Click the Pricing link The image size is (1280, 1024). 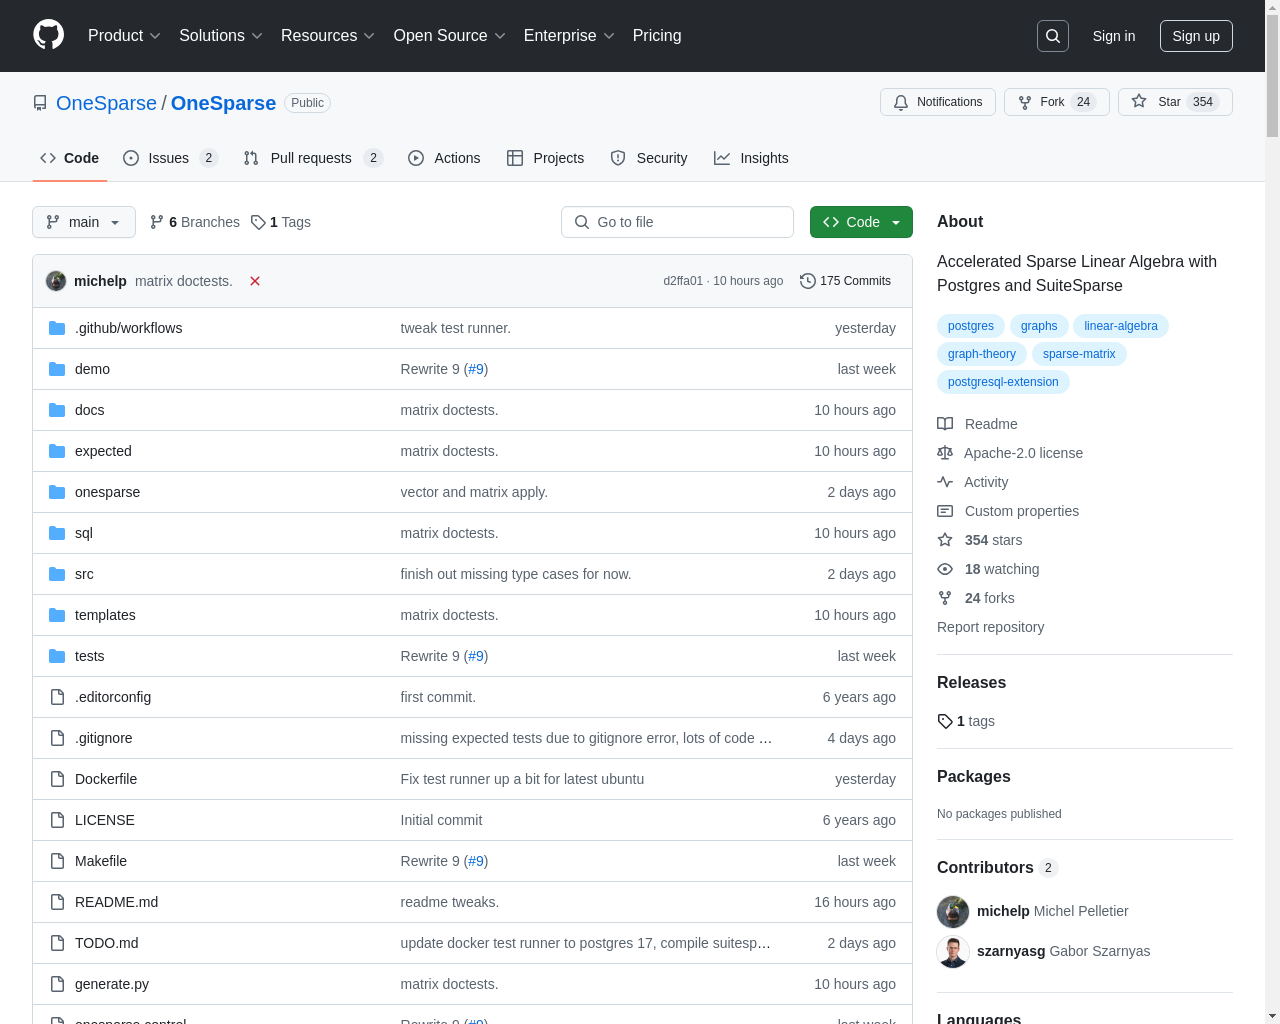click(x=657, y=36)
